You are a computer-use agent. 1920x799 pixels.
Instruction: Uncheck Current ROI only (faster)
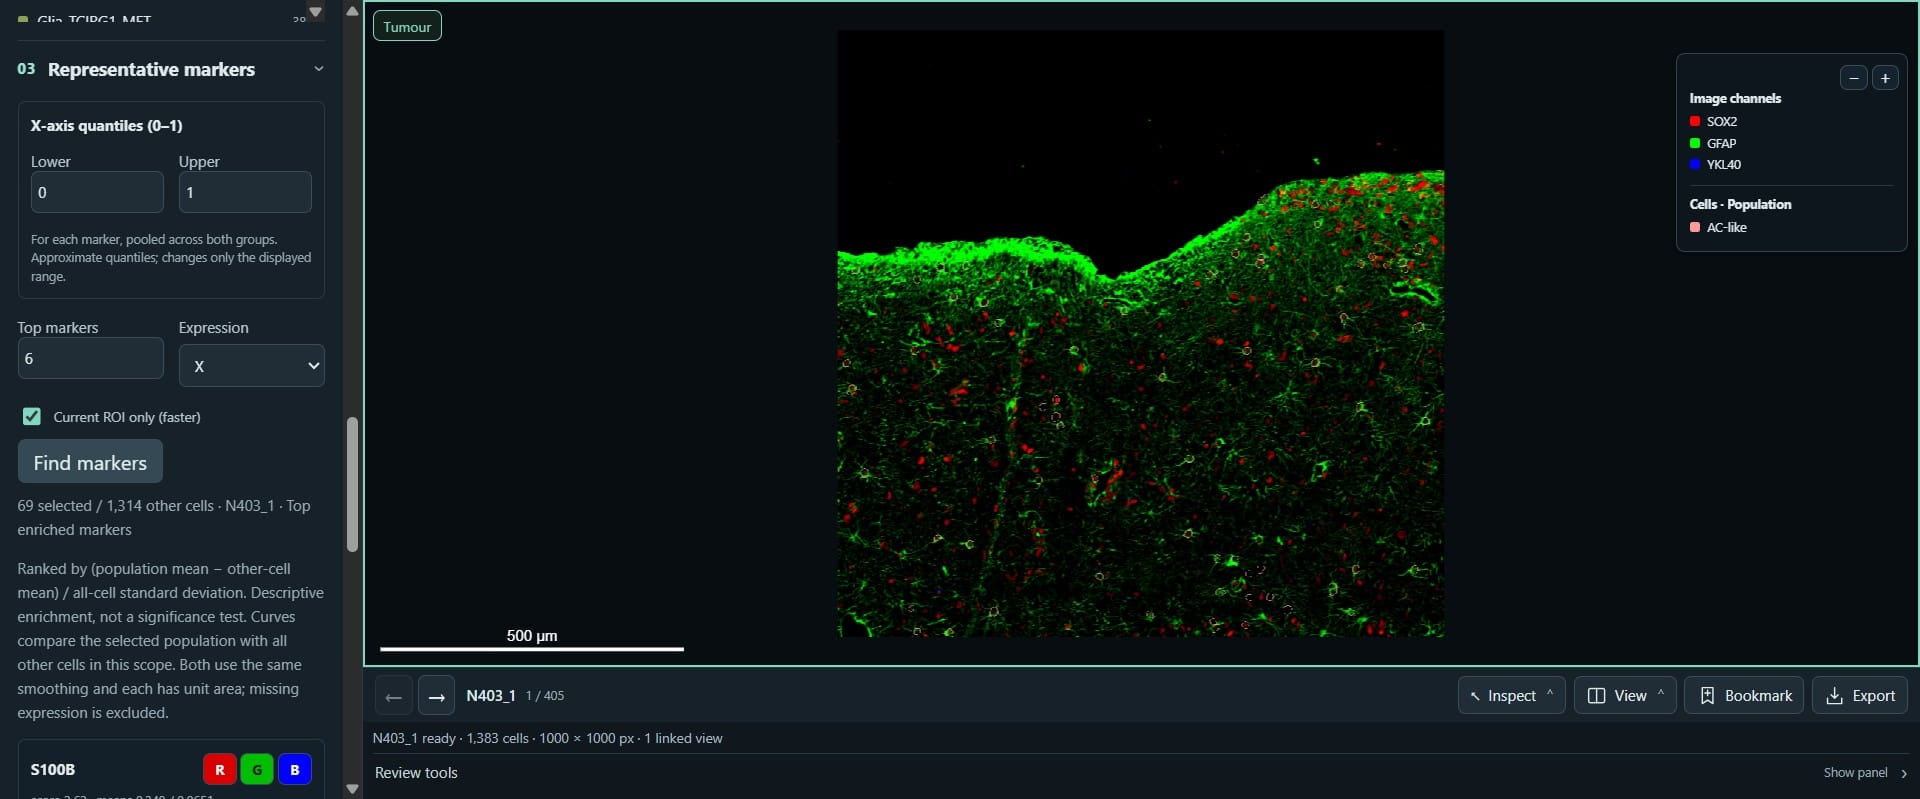coord(32,417)
